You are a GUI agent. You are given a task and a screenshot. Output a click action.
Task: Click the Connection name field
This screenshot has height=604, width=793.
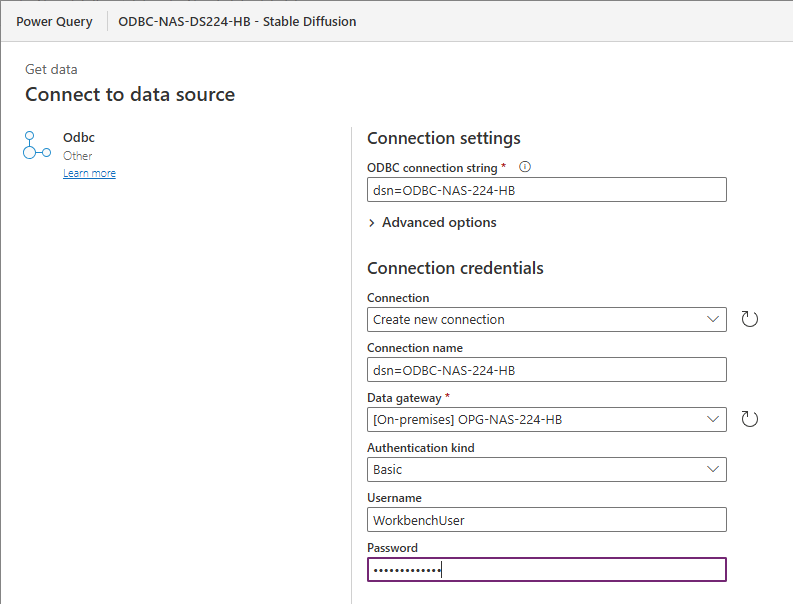coord(546,370)
